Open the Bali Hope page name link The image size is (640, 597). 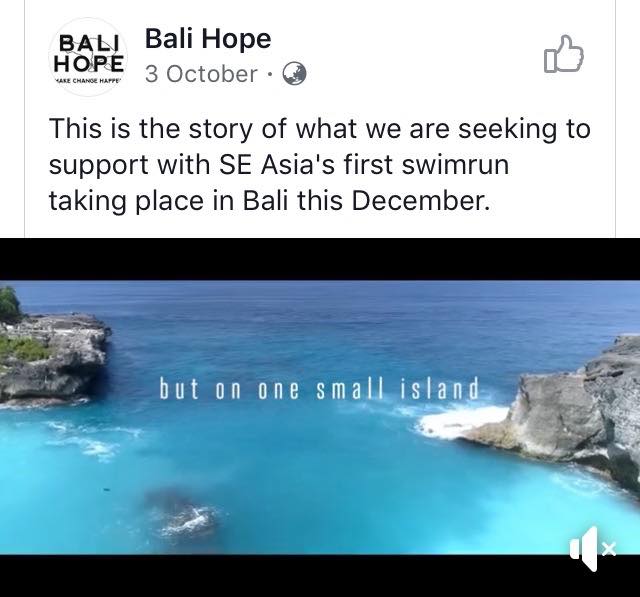208,38
